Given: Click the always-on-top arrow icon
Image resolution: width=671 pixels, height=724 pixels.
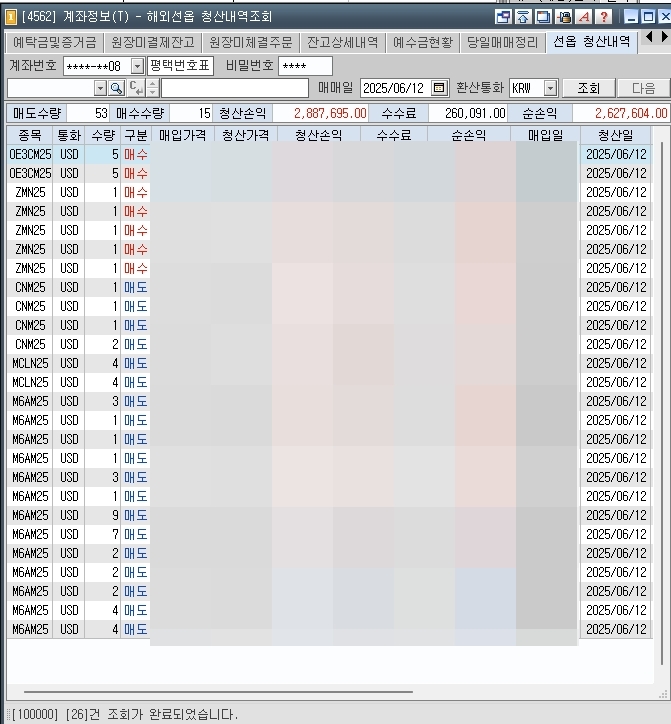Looking at the screenshot, I should point(523,17).
